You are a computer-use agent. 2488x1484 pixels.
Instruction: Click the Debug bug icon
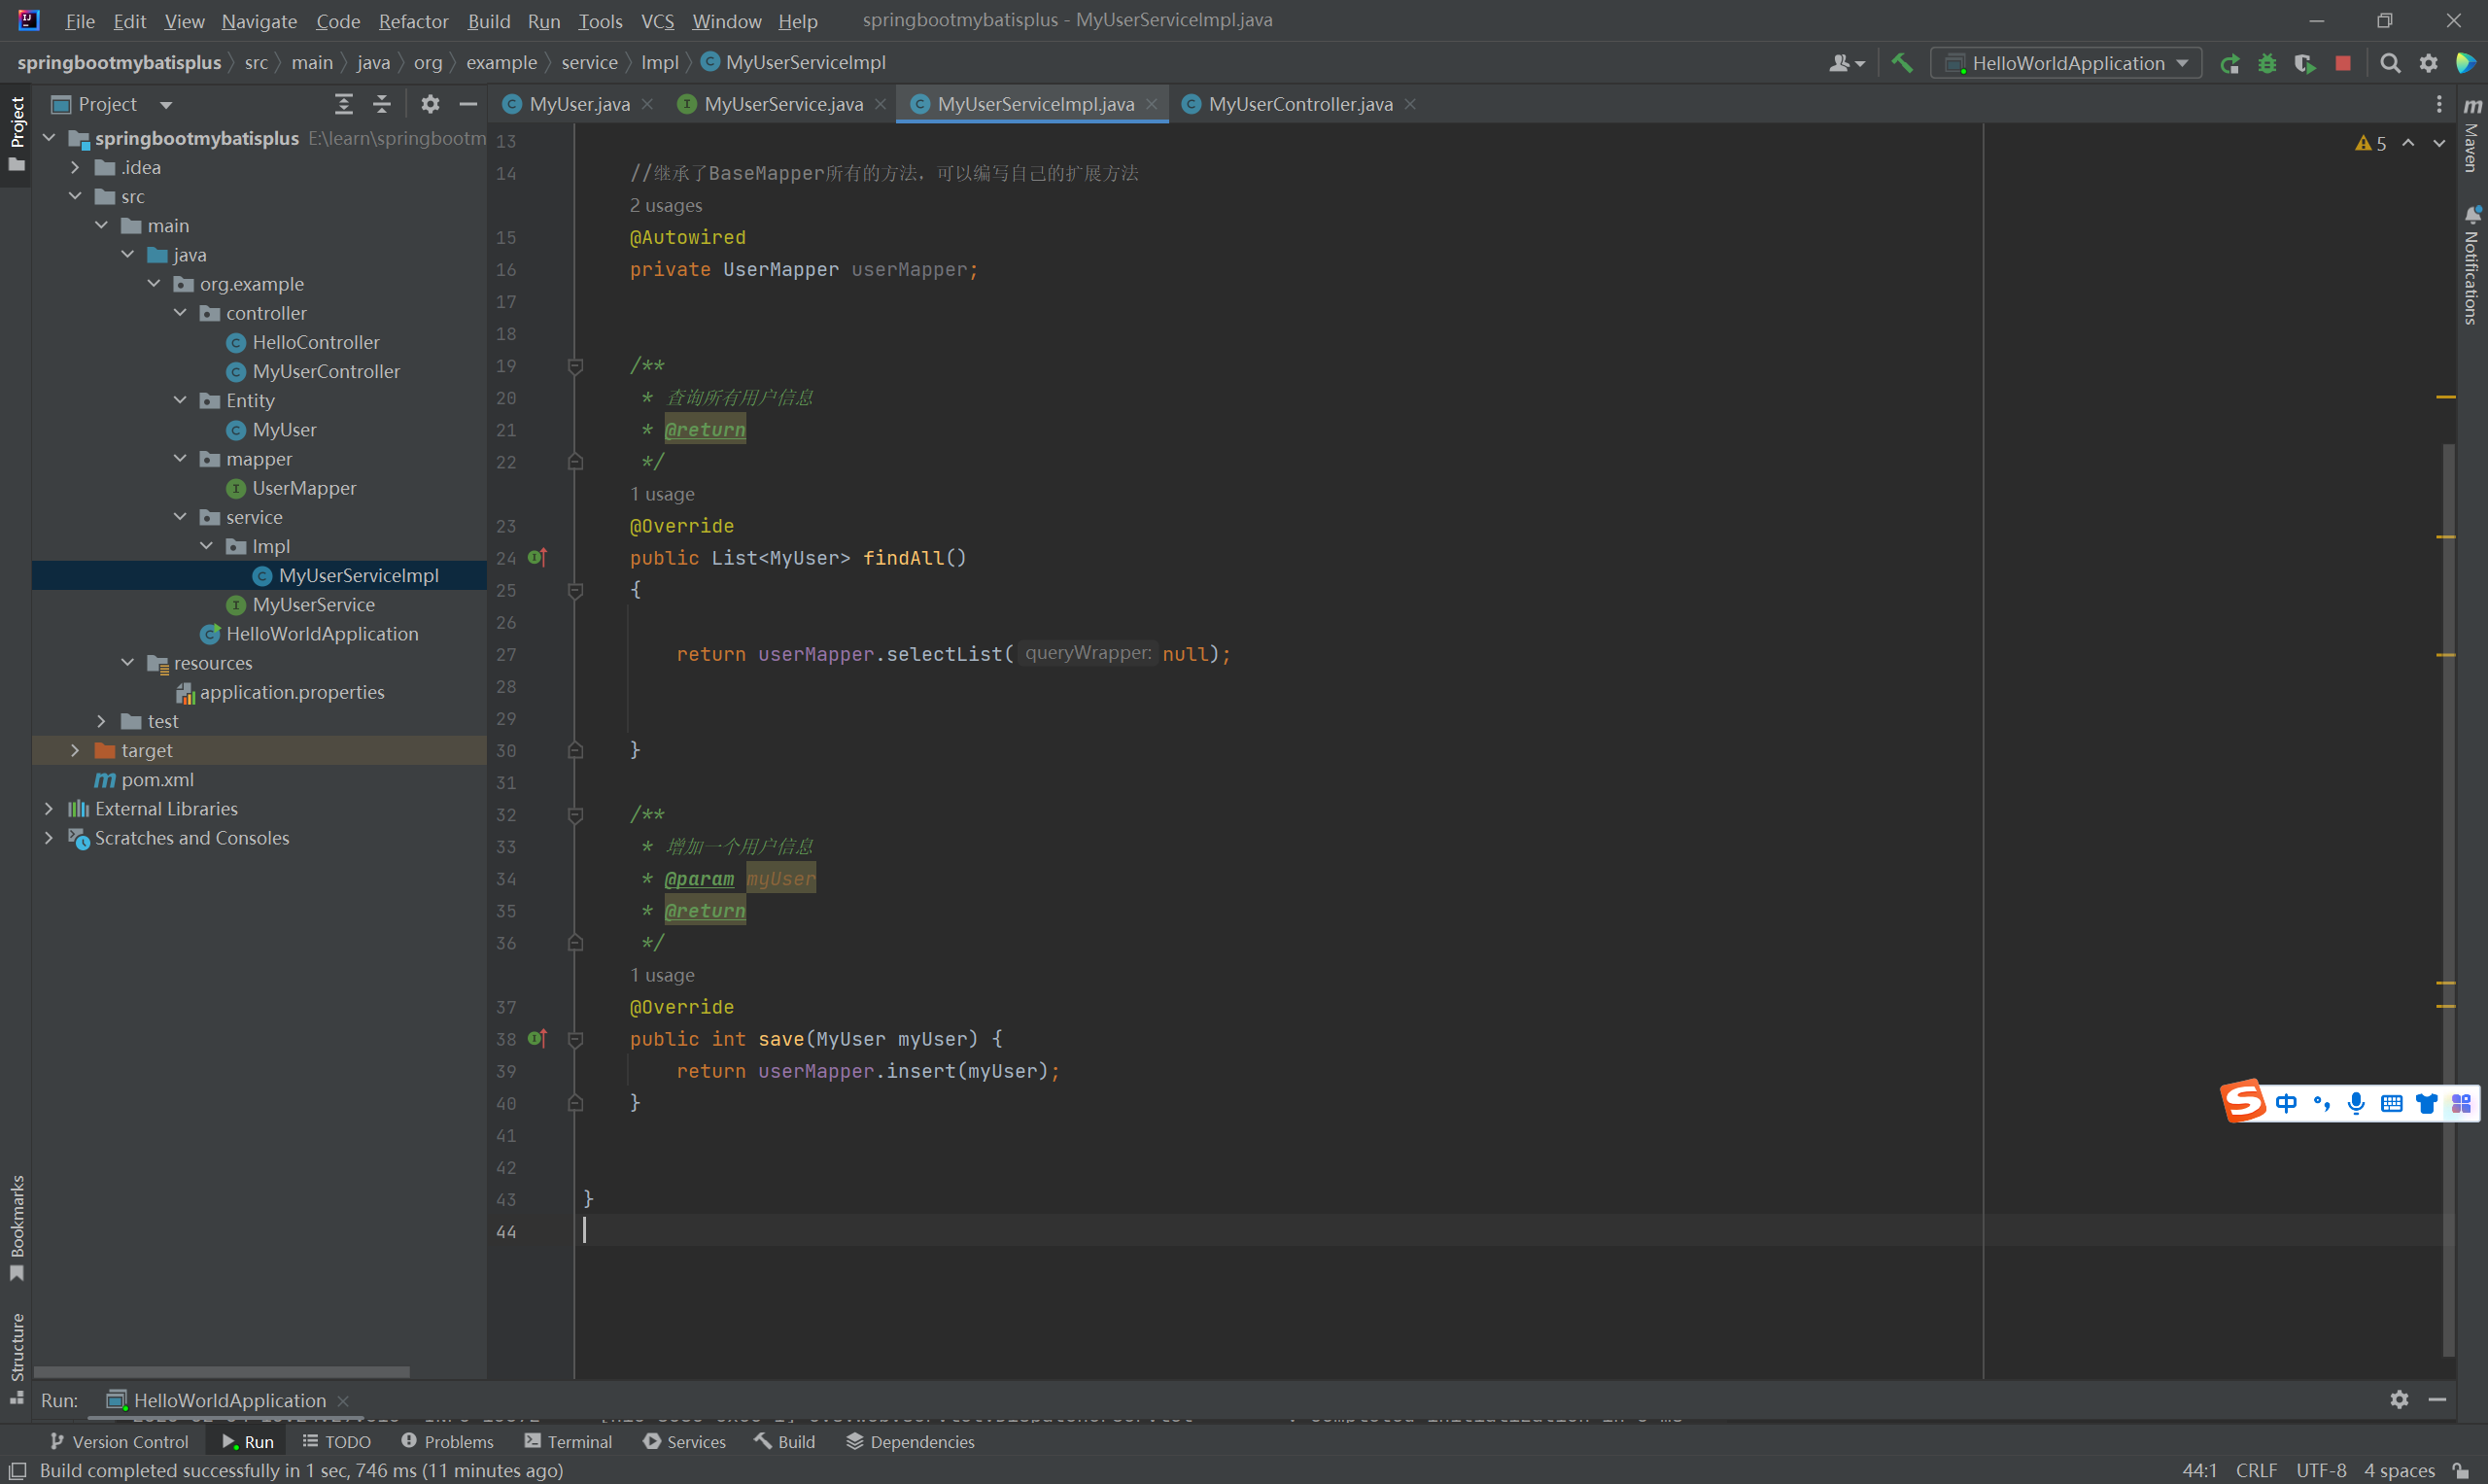pyautogui.click(x=2267, y=63)
